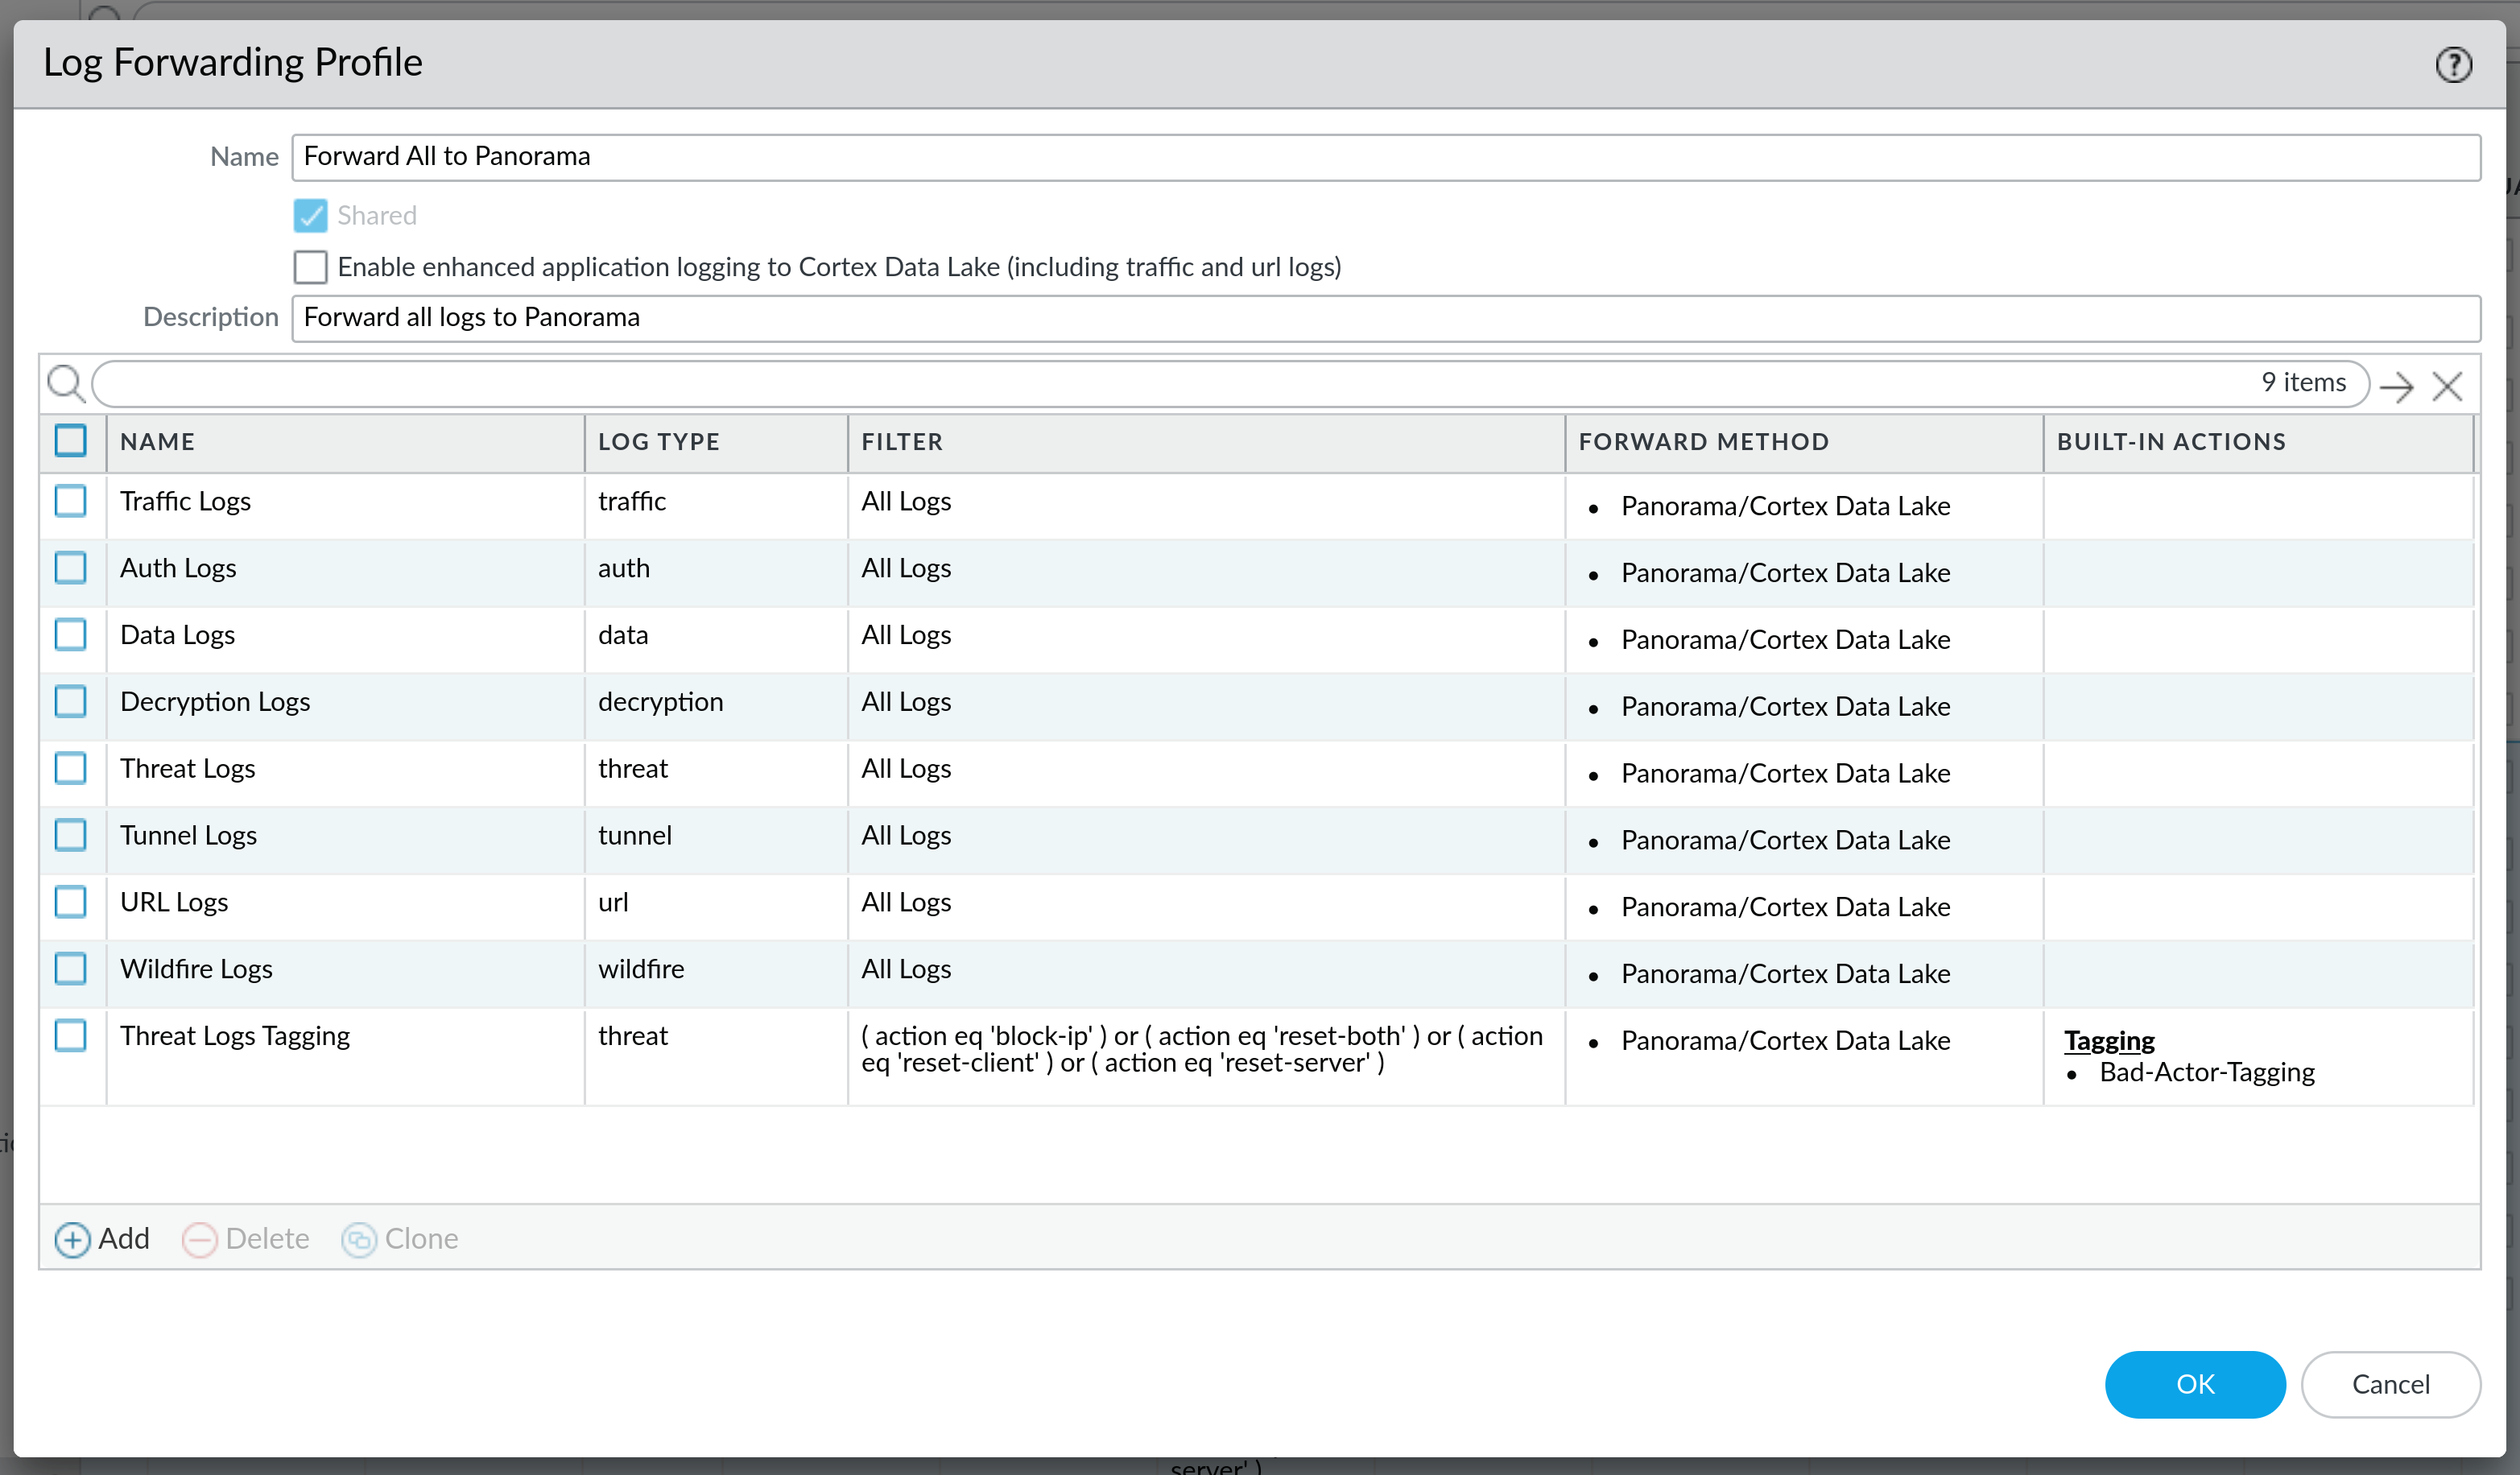Click the Clone icon
Viewport: 2520px width, 1475px height.
(x=358, y=1239)
